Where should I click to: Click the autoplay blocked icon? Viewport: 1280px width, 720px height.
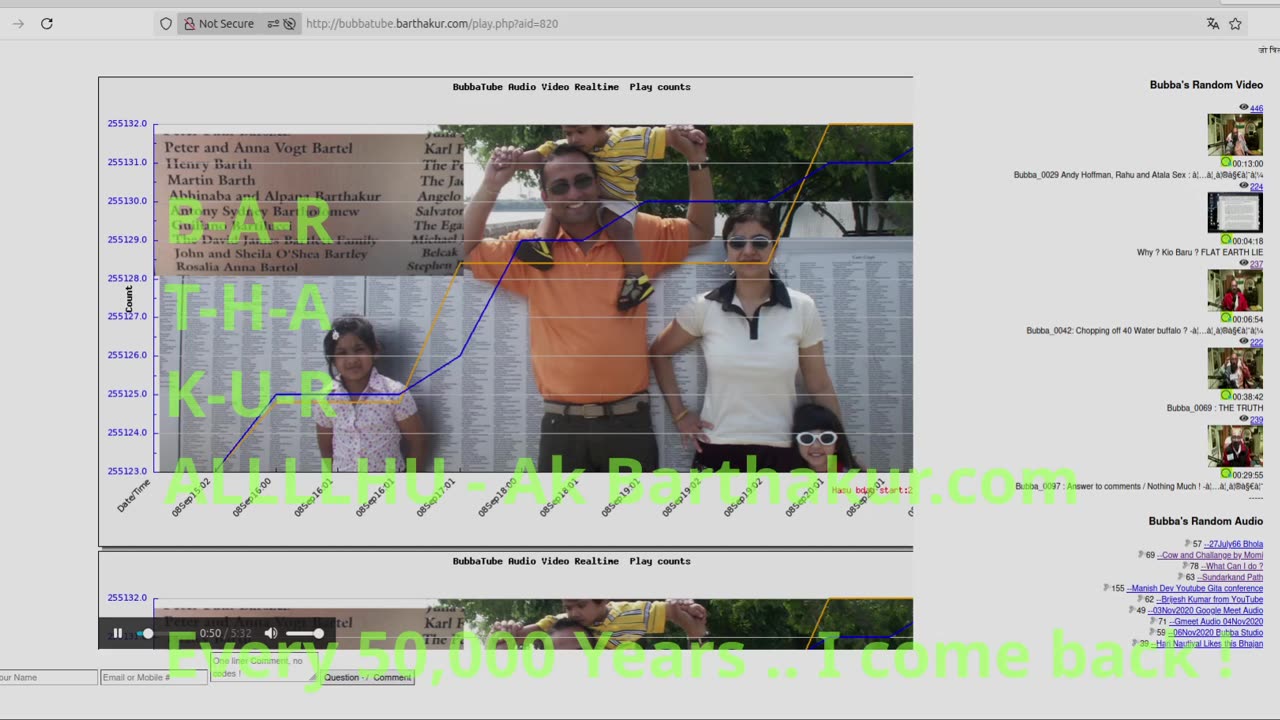click(x=290, y=23)
